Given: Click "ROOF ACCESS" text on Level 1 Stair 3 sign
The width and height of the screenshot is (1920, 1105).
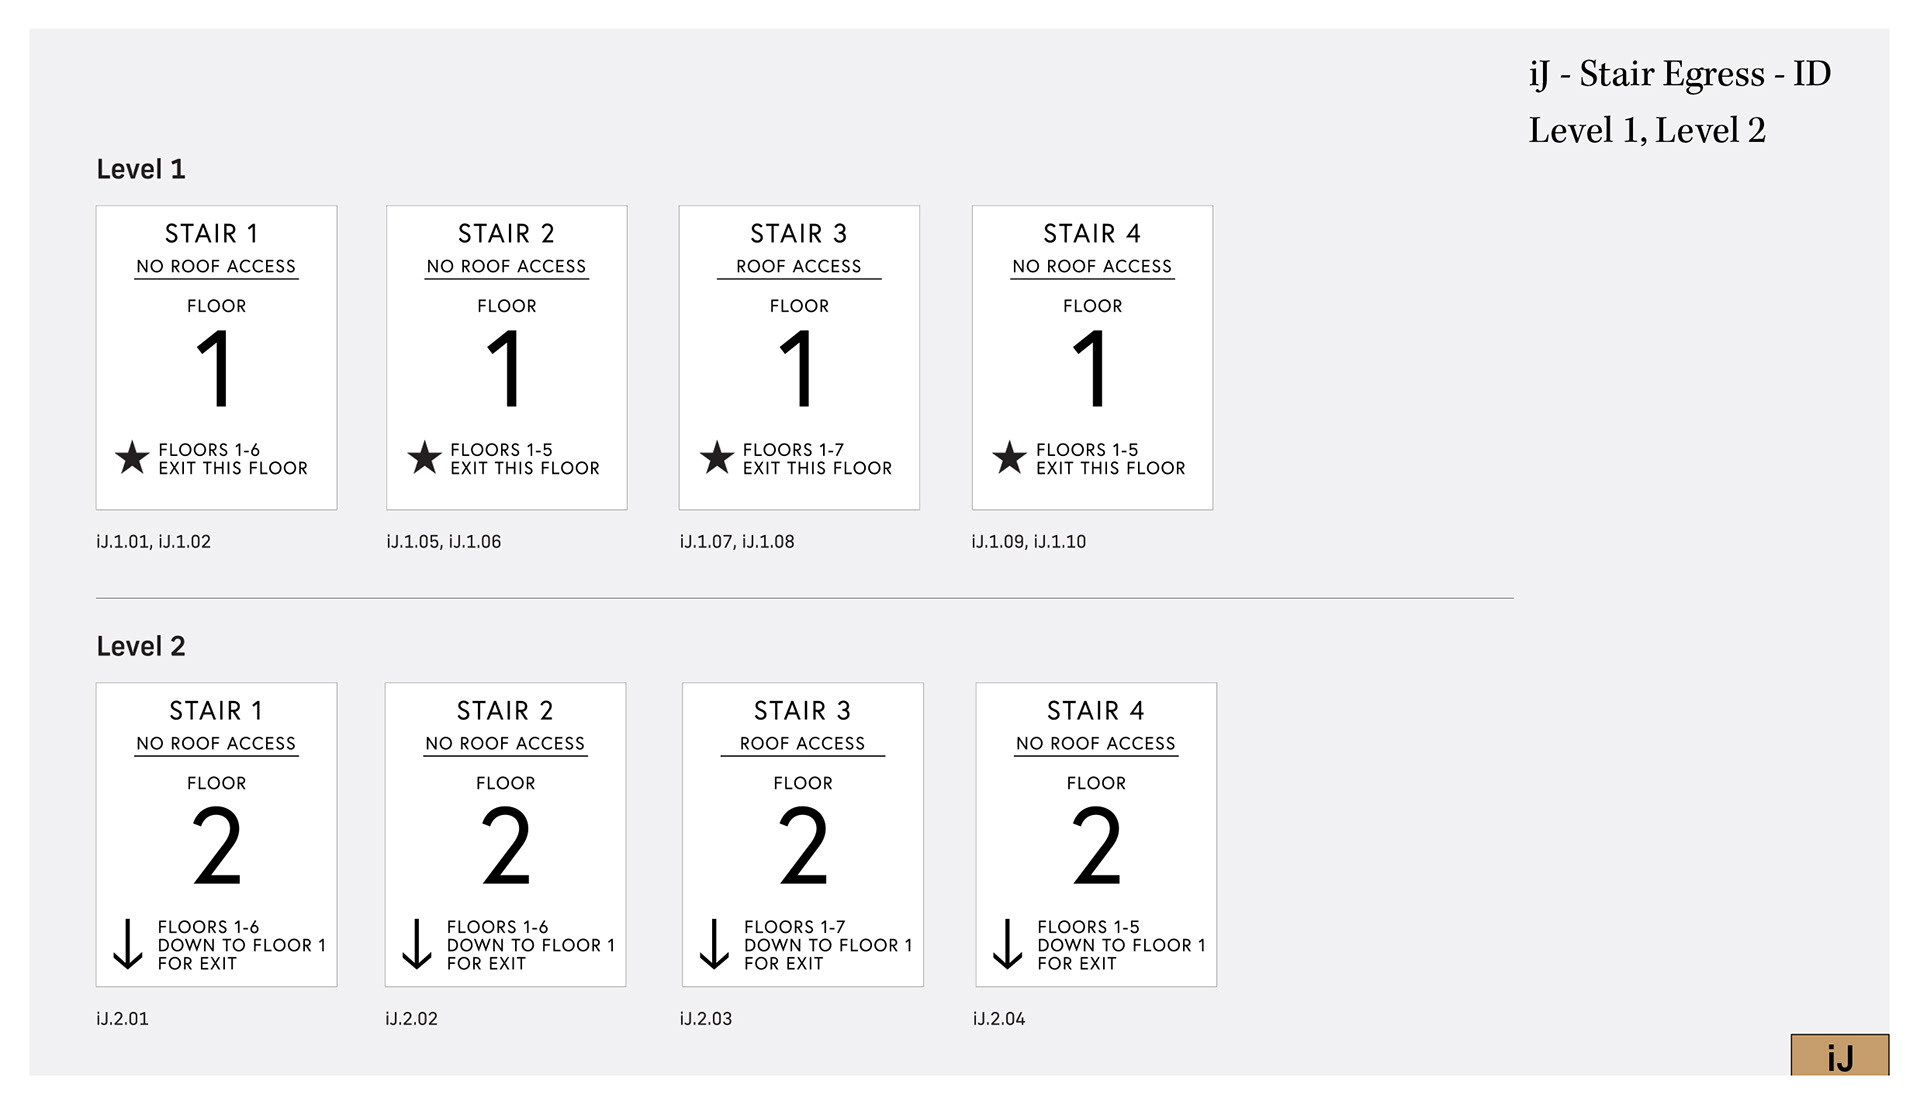Looking at the screenshot, I should (798, 266).
